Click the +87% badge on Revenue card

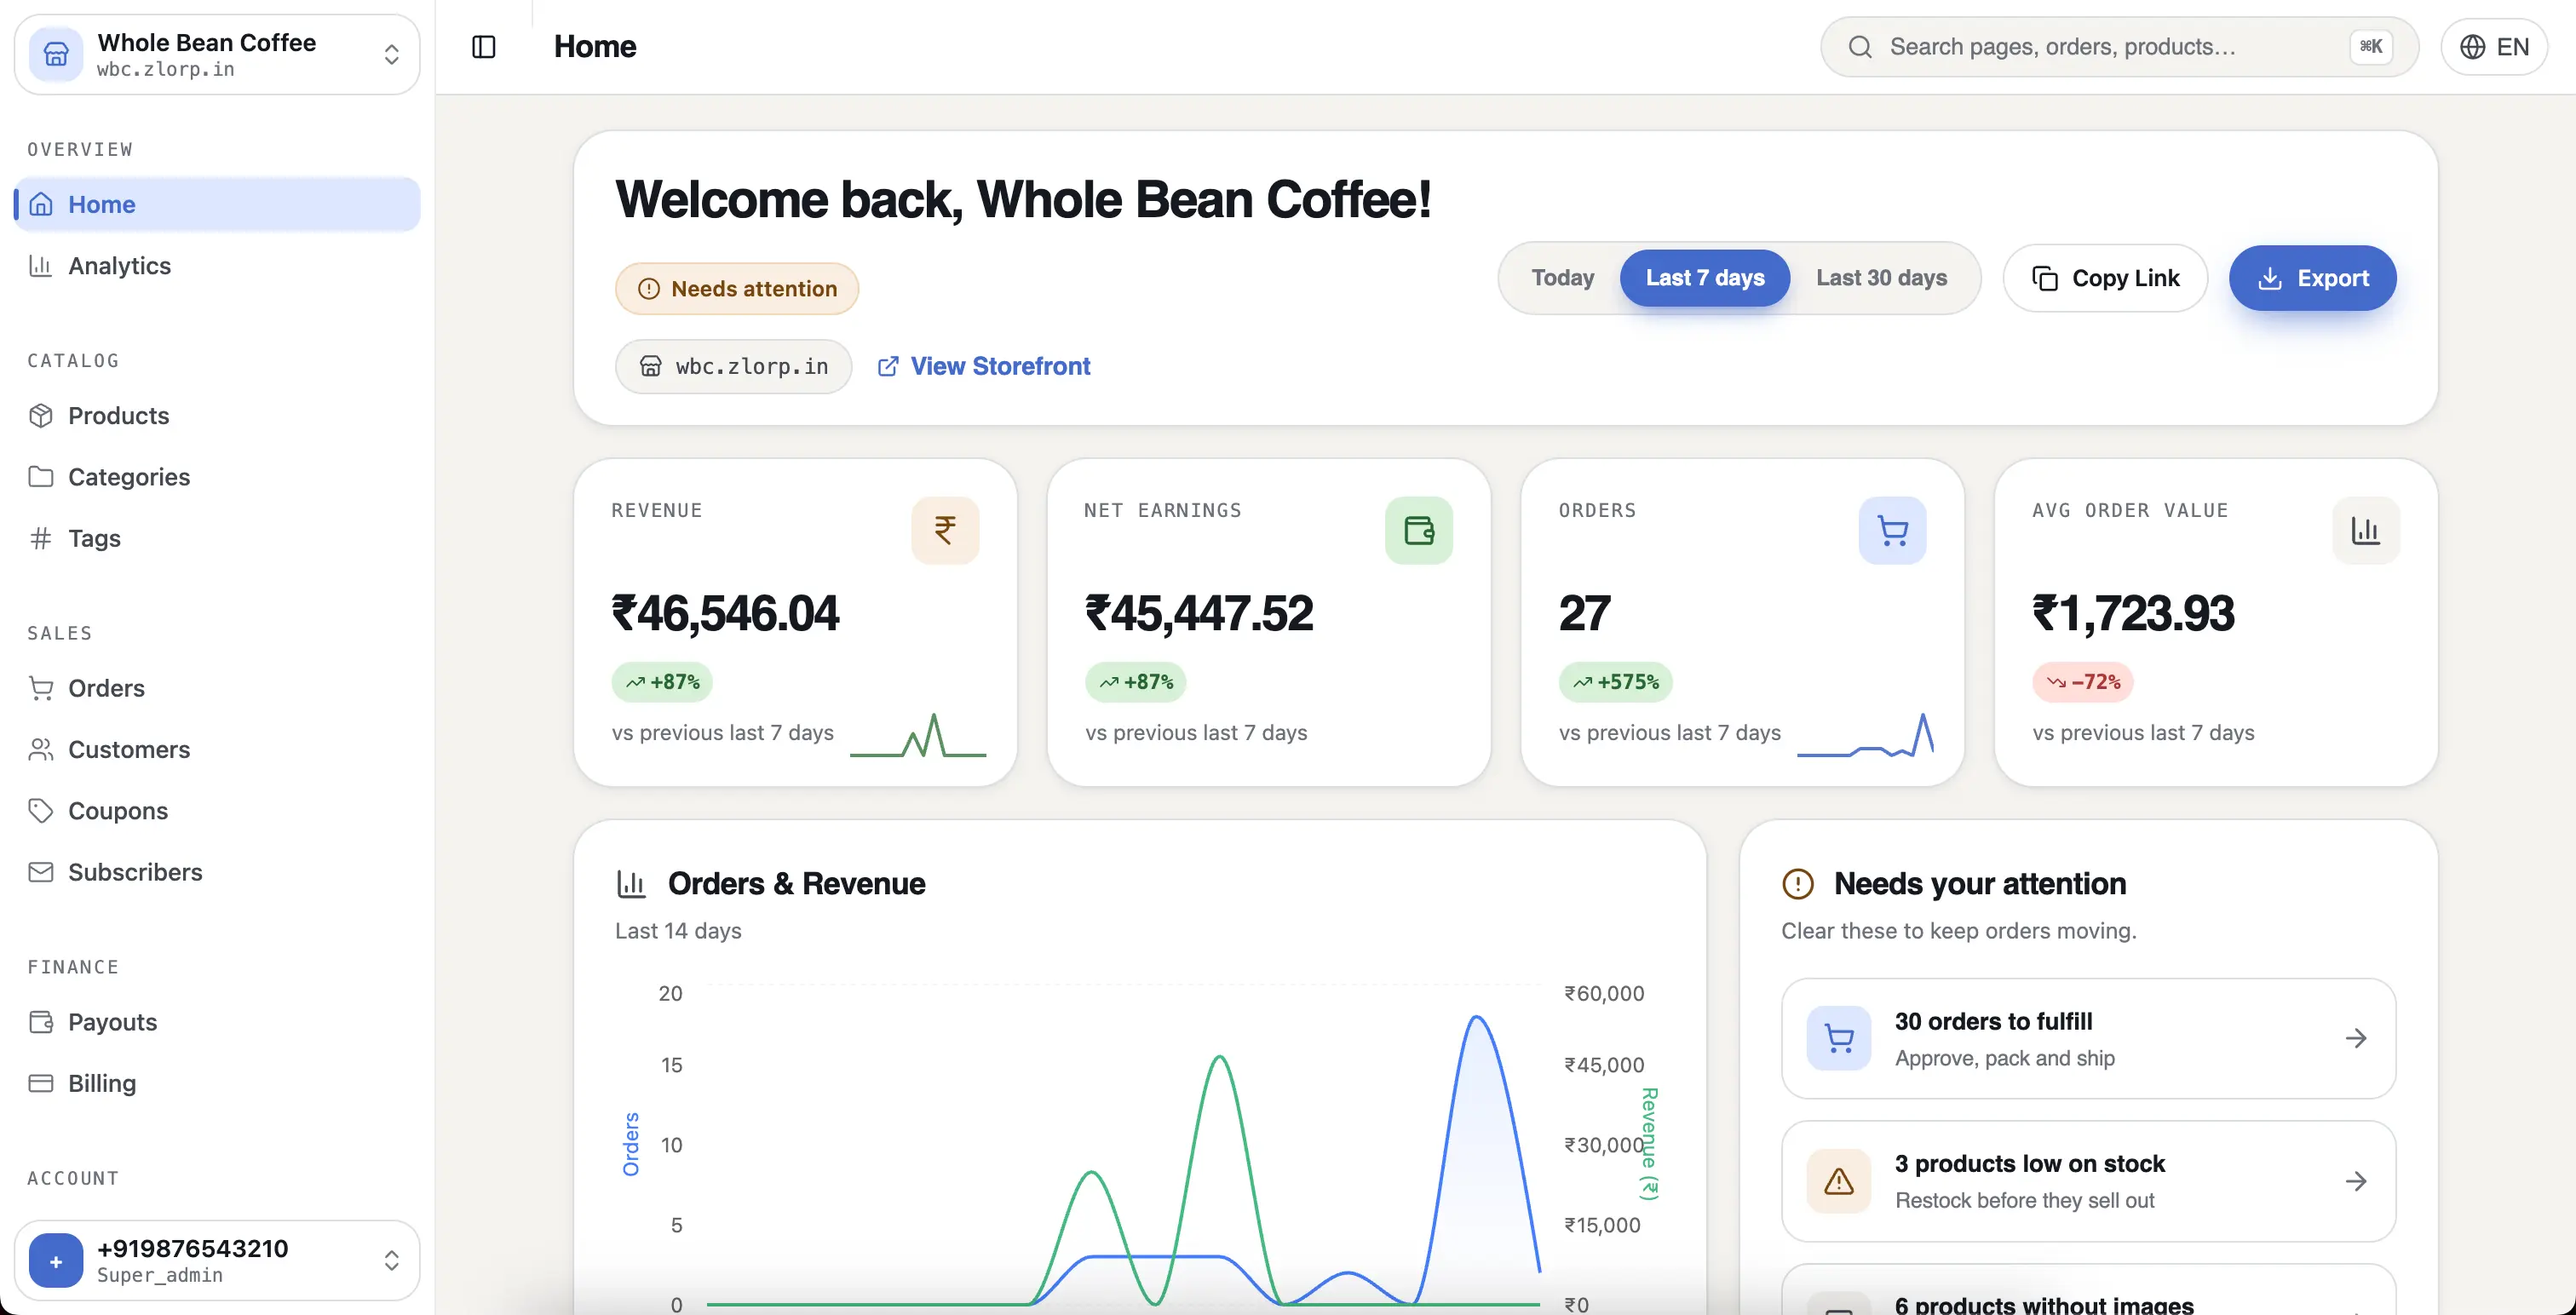662,682
